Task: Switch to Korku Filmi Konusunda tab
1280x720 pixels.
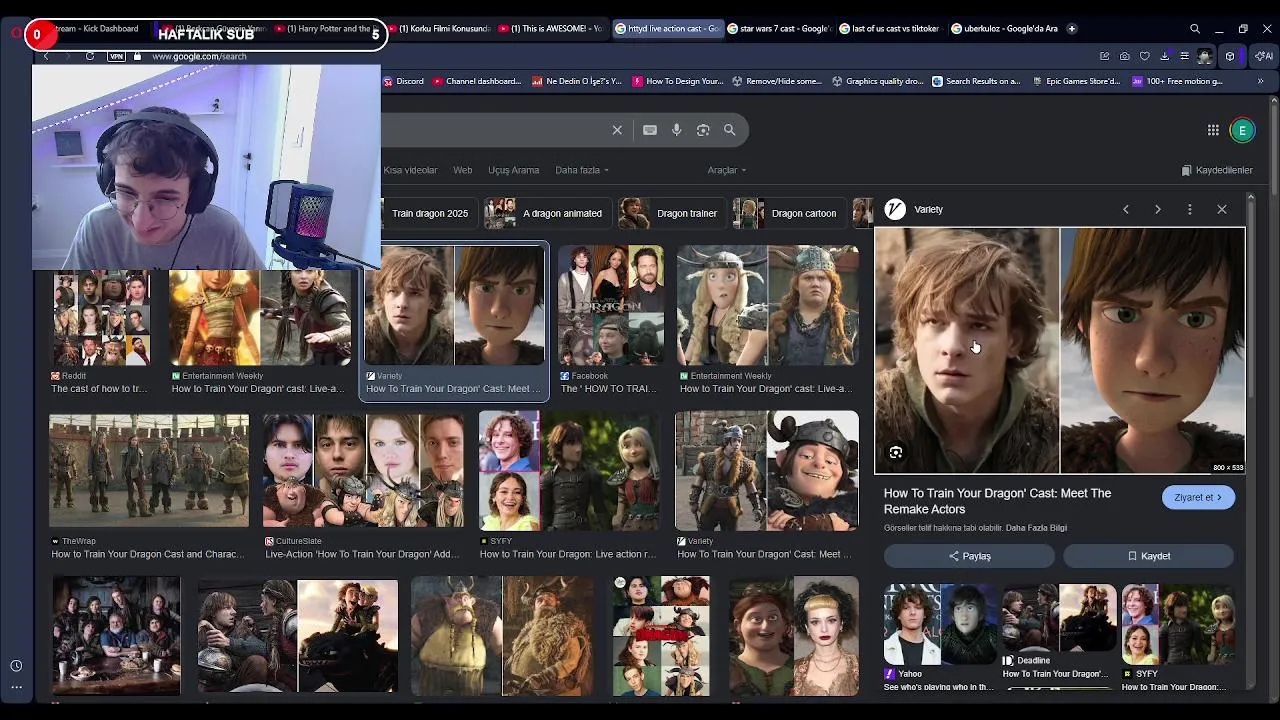Action: pyautogui.click(x=439, y=29)
